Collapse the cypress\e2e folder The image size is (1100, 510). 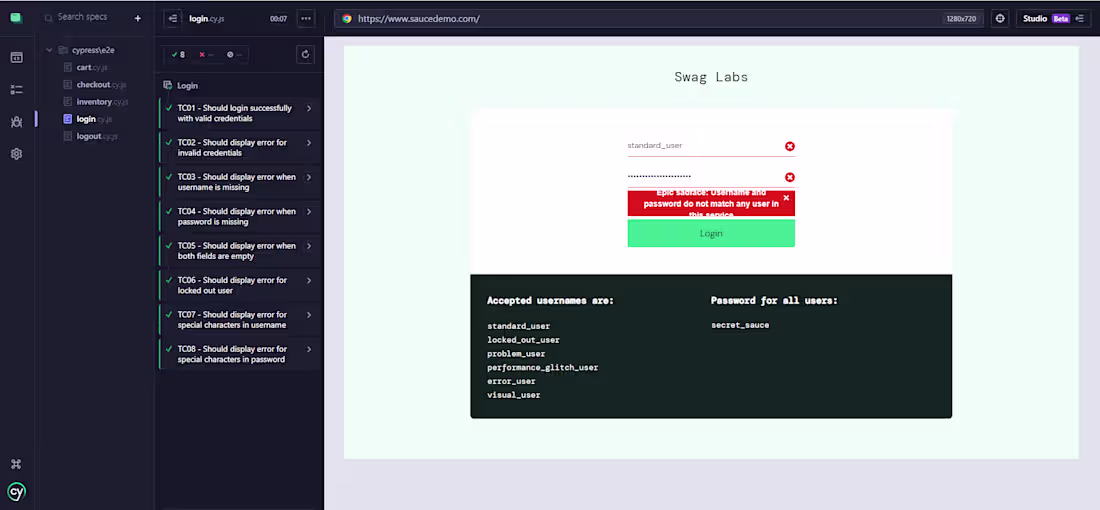point(49,50)
